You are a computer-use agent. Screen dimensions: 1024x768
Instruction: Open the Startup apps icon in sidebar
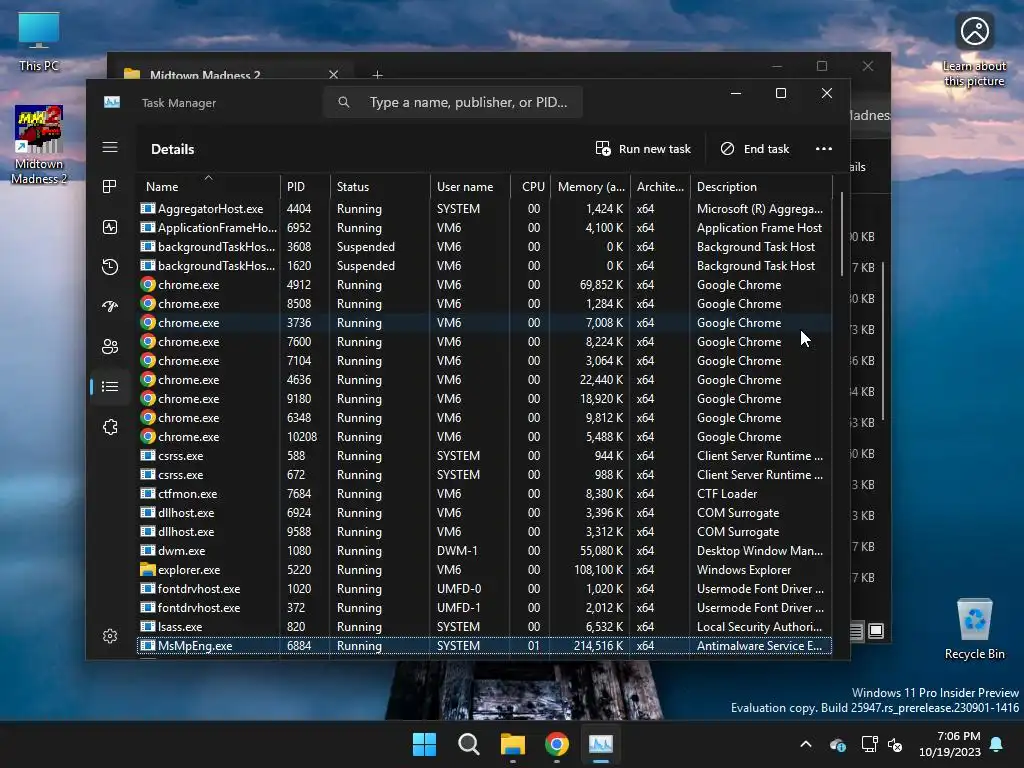110,306
